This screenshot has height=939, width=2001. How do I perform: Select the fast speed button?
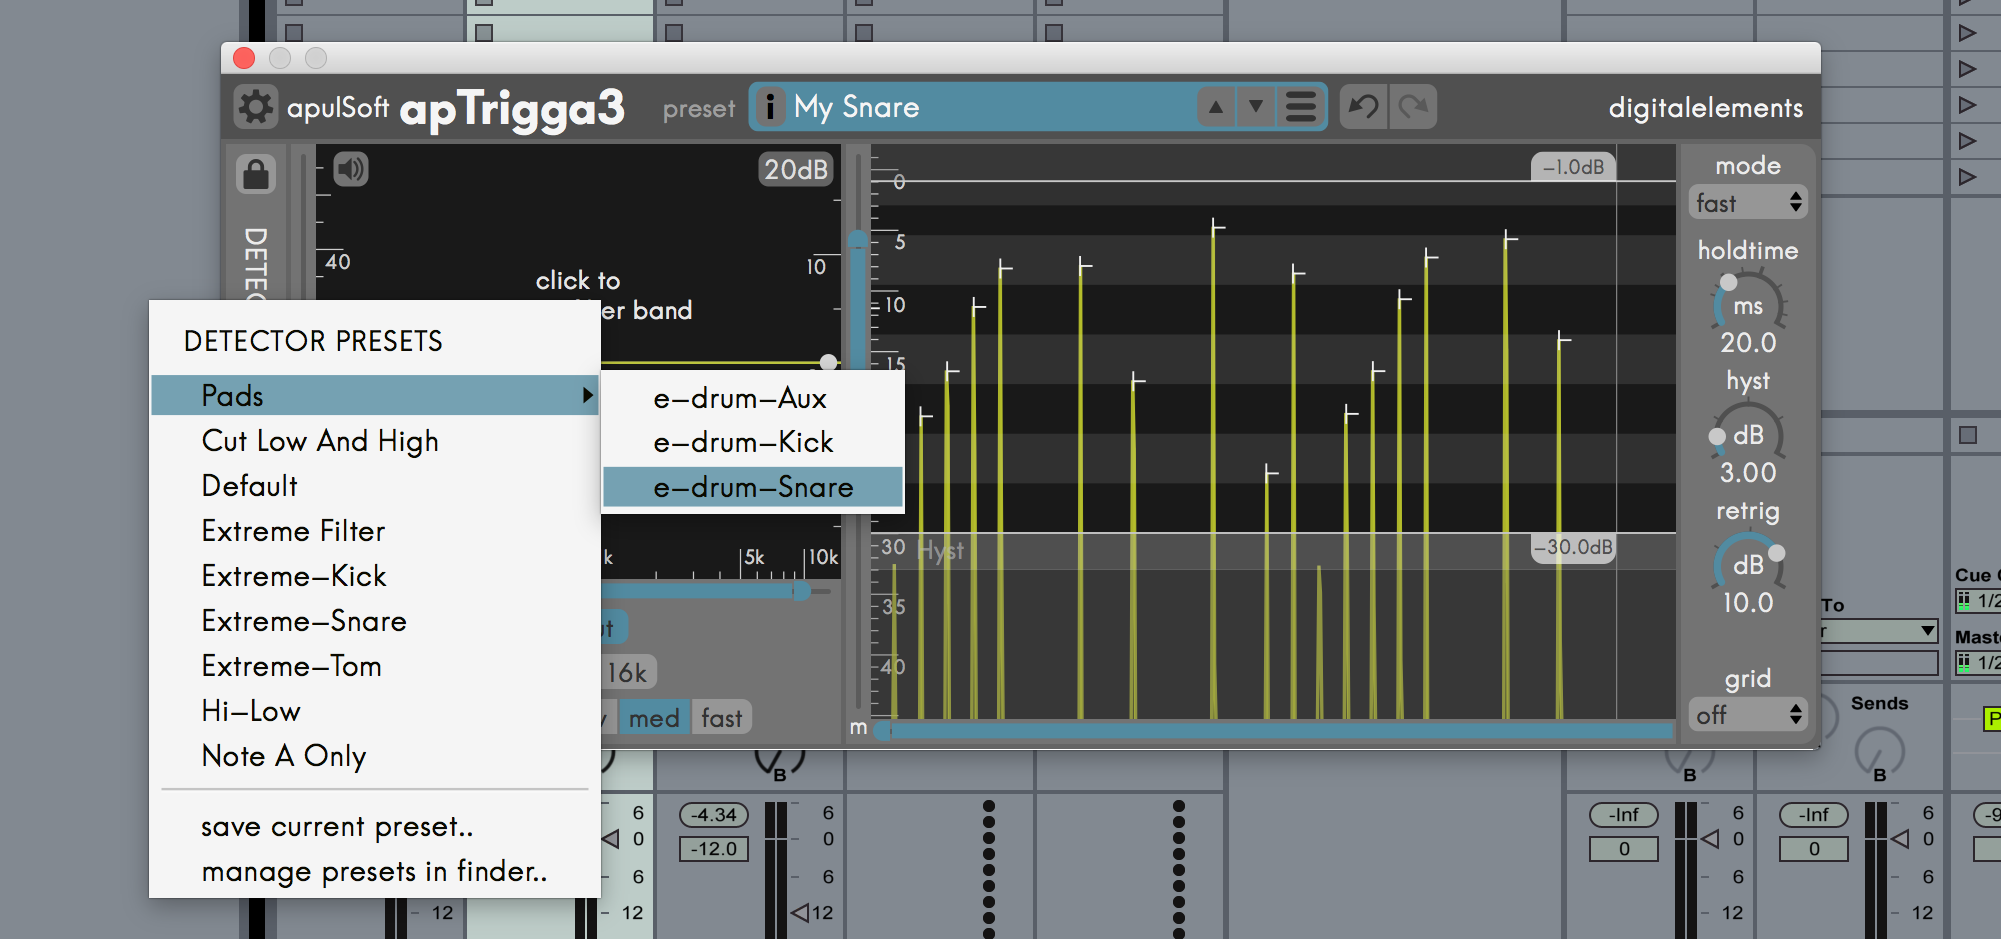[721, 718]
